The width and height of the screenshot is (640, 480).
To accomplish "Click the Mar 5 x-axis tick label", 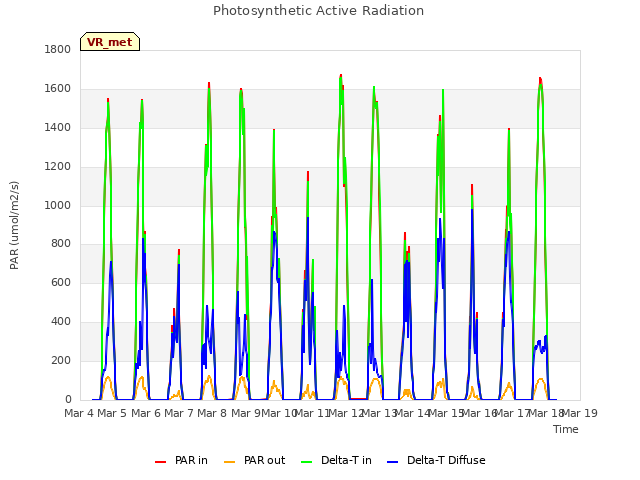I will point(111,413).
